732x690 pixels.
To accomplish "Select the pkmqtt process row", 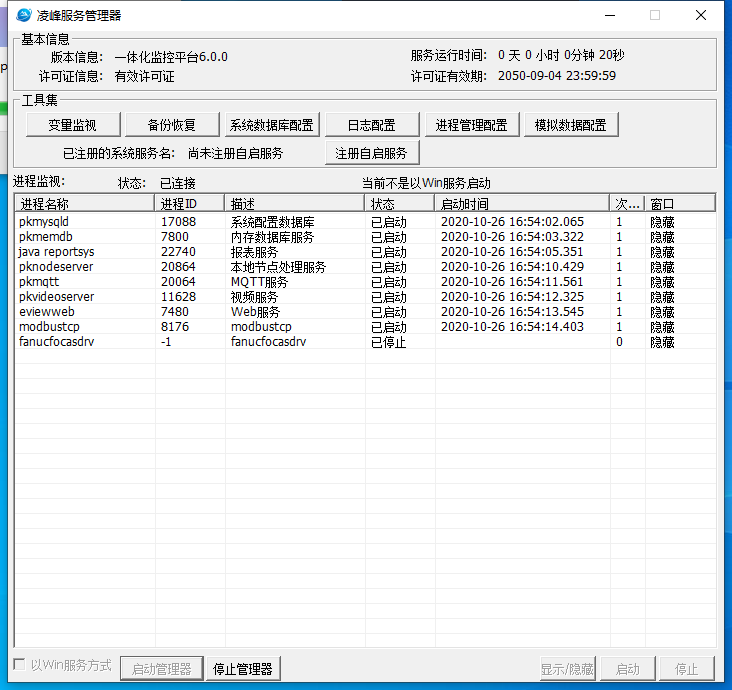I will tap(366, 282).
